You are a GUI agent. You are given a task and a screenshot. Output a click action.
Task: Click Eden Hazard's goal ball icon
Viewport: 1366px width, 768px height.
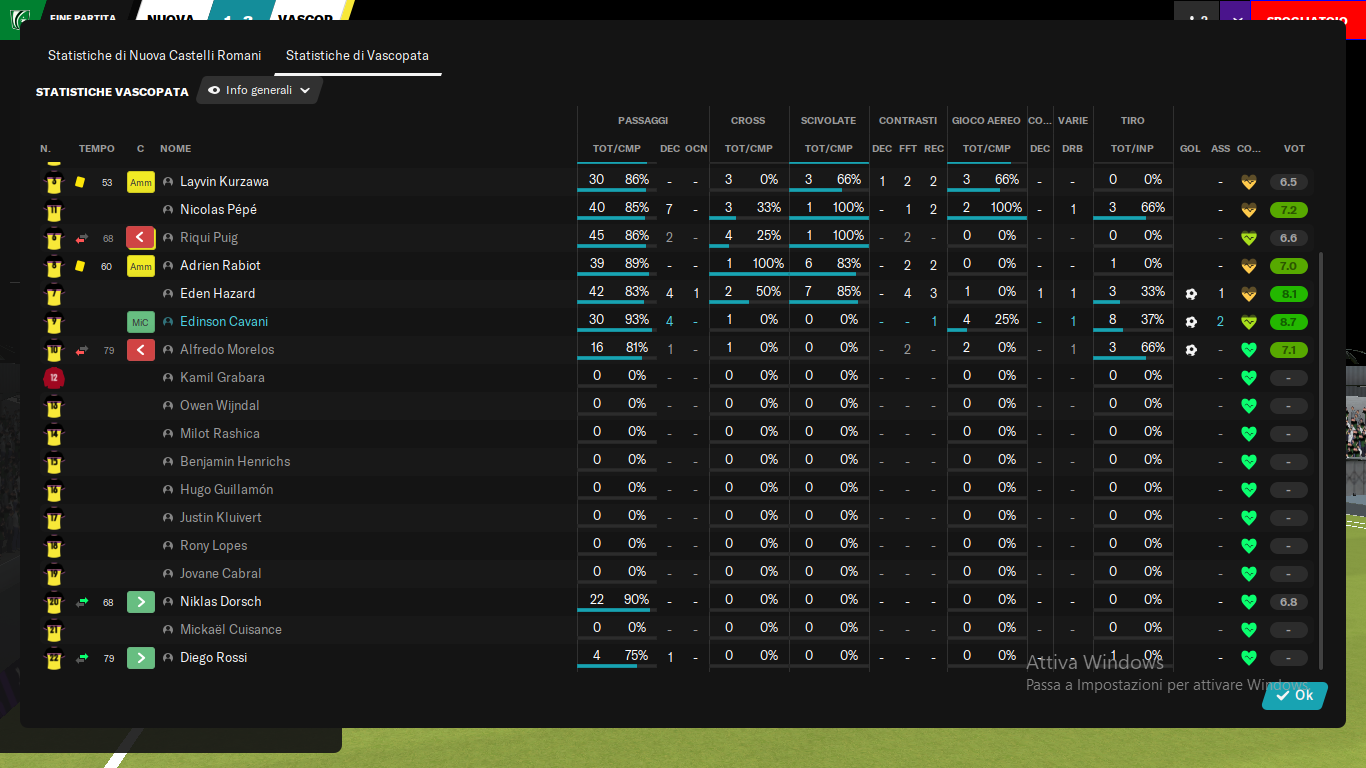click(x=1191, y=294)
